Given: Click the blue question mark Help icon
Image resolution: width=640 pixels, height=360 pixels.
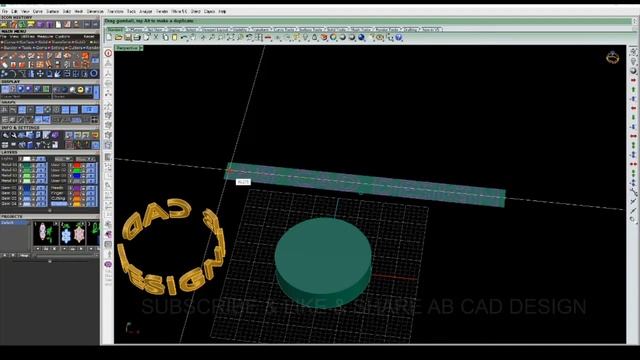Looking at the screenshot, I should [399, 38].
